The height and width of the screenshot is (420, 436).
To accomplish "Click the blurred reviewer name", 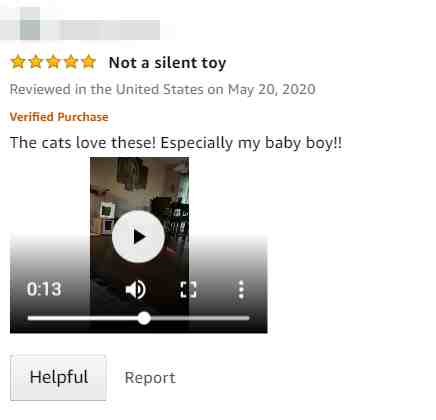I will click(x=102, y=30).
